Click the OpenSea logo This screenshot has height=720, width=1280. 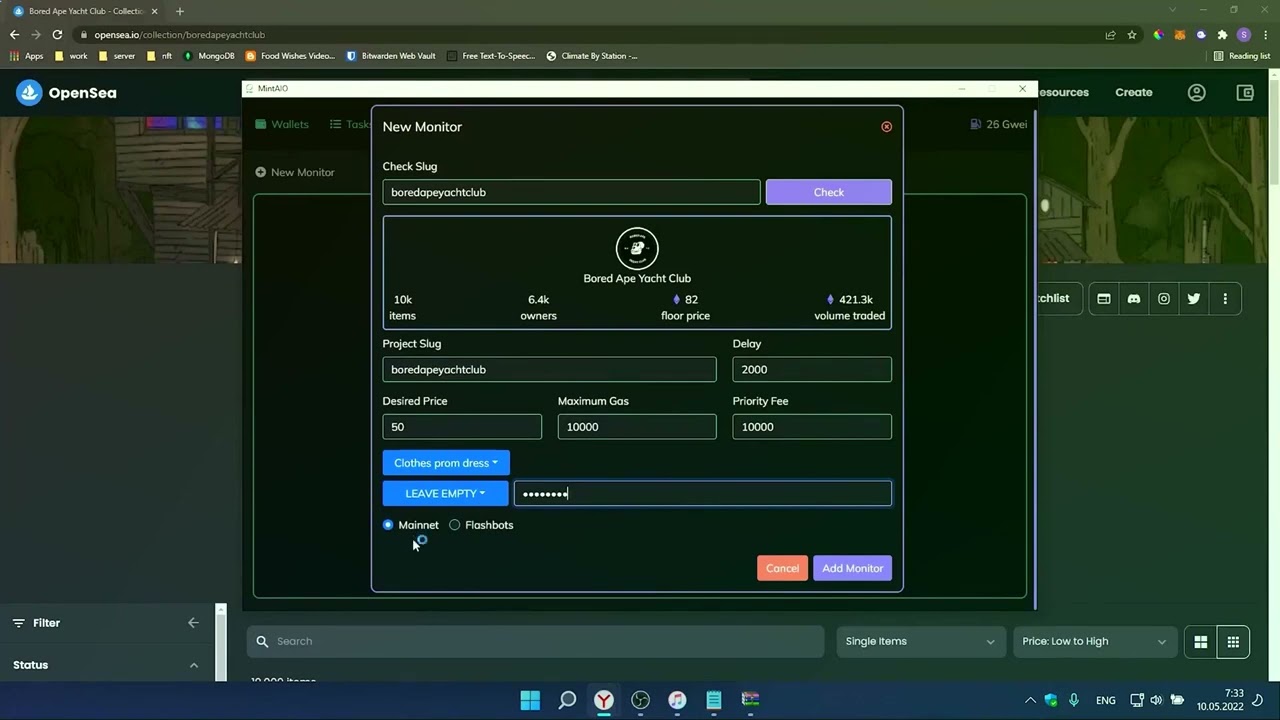pos(66,93)
